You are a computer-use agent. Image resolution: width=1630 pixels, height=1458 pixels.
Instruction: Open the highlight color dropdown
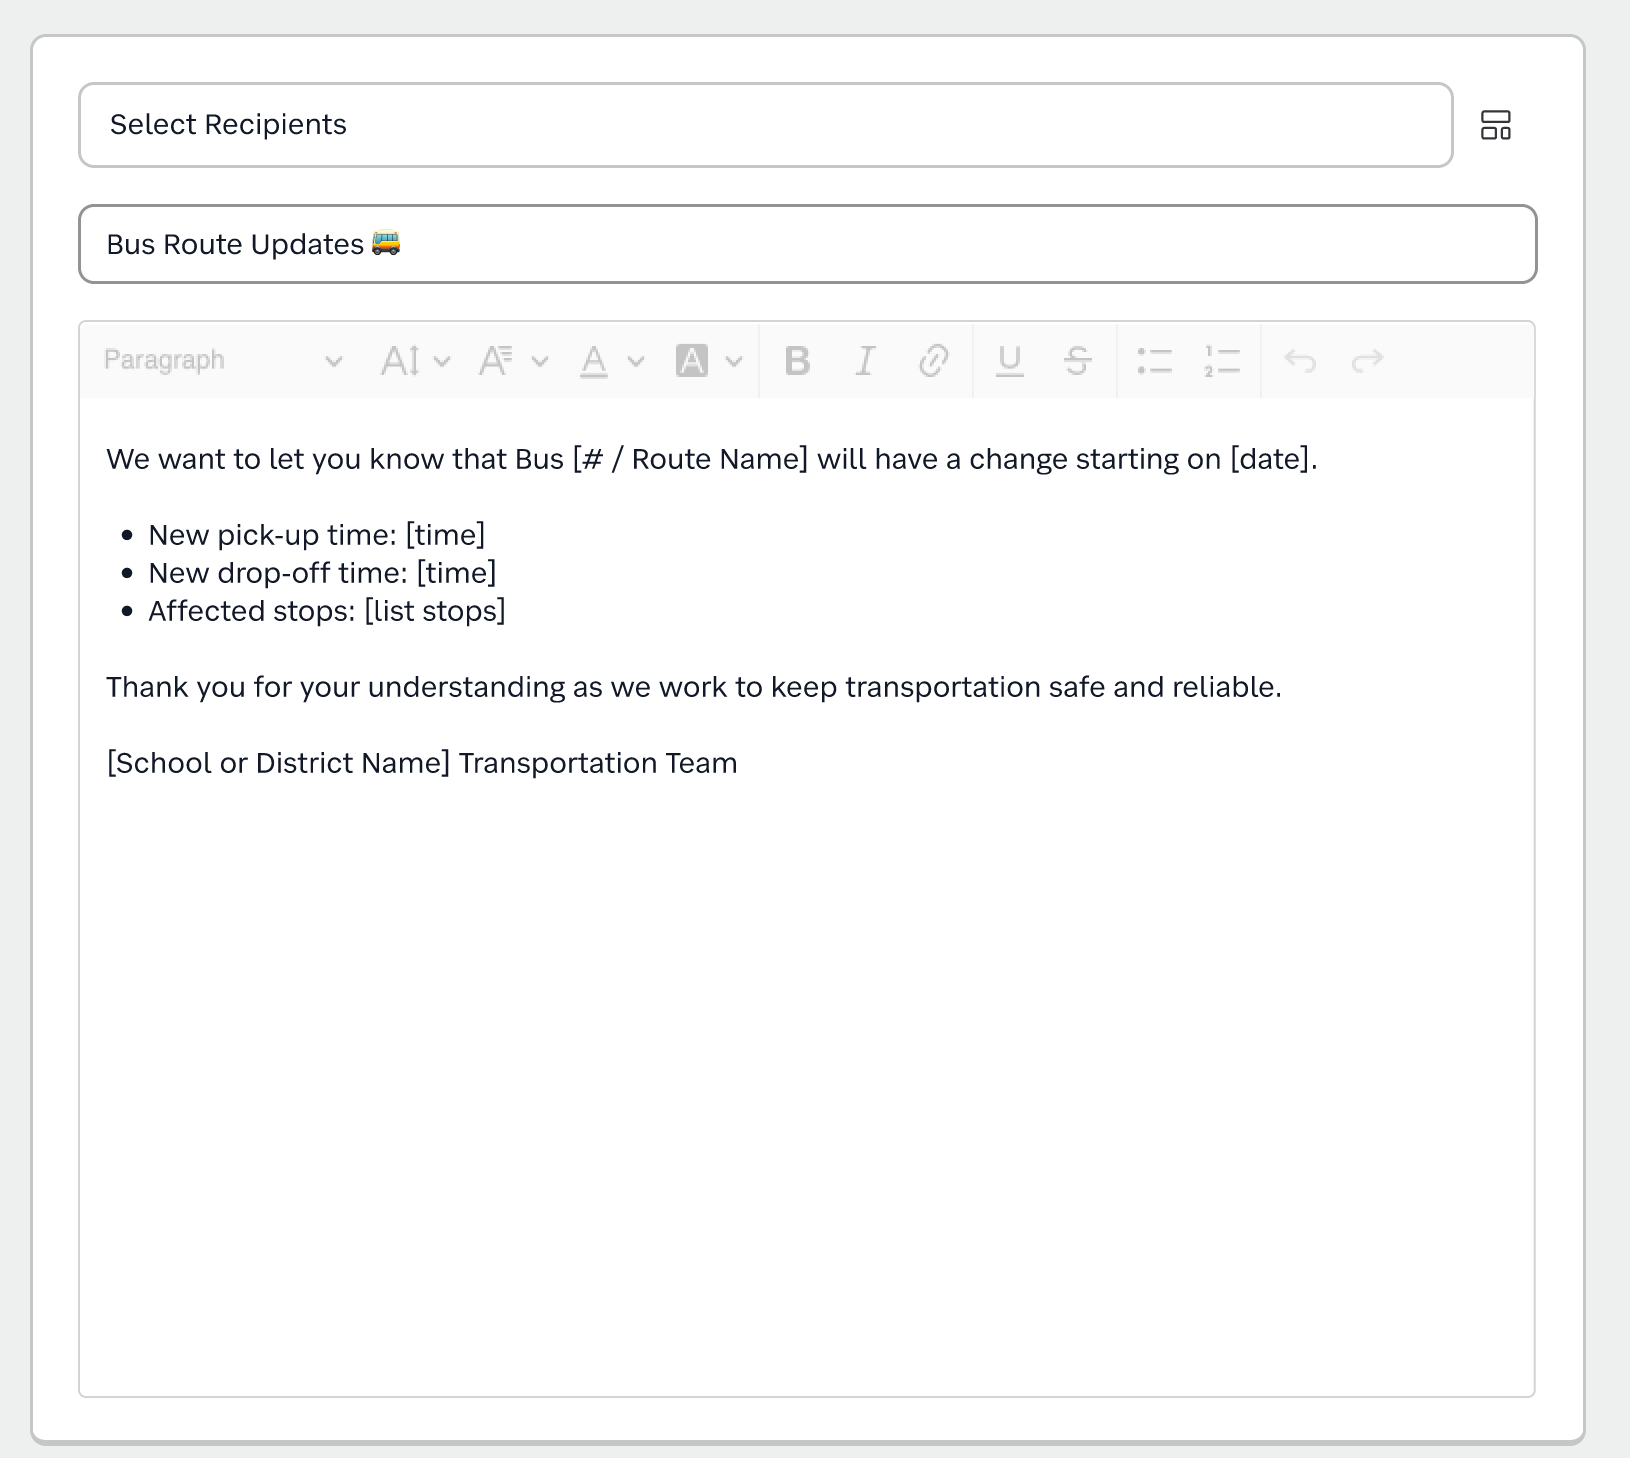[x=736, y=361]
